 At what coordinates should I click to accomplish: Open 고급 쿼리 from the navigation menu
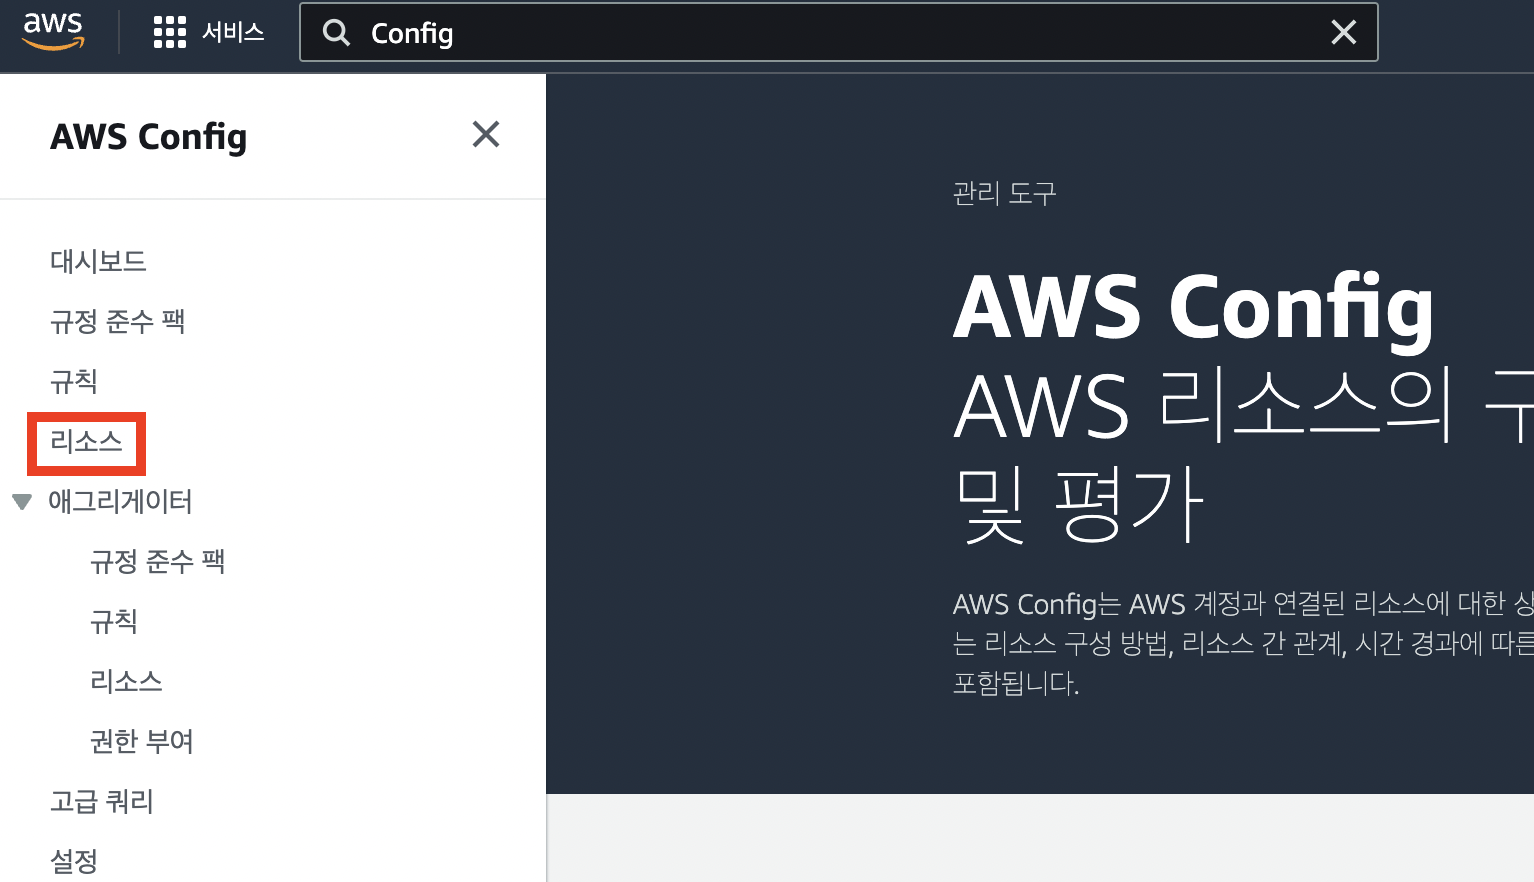[101, 801]
